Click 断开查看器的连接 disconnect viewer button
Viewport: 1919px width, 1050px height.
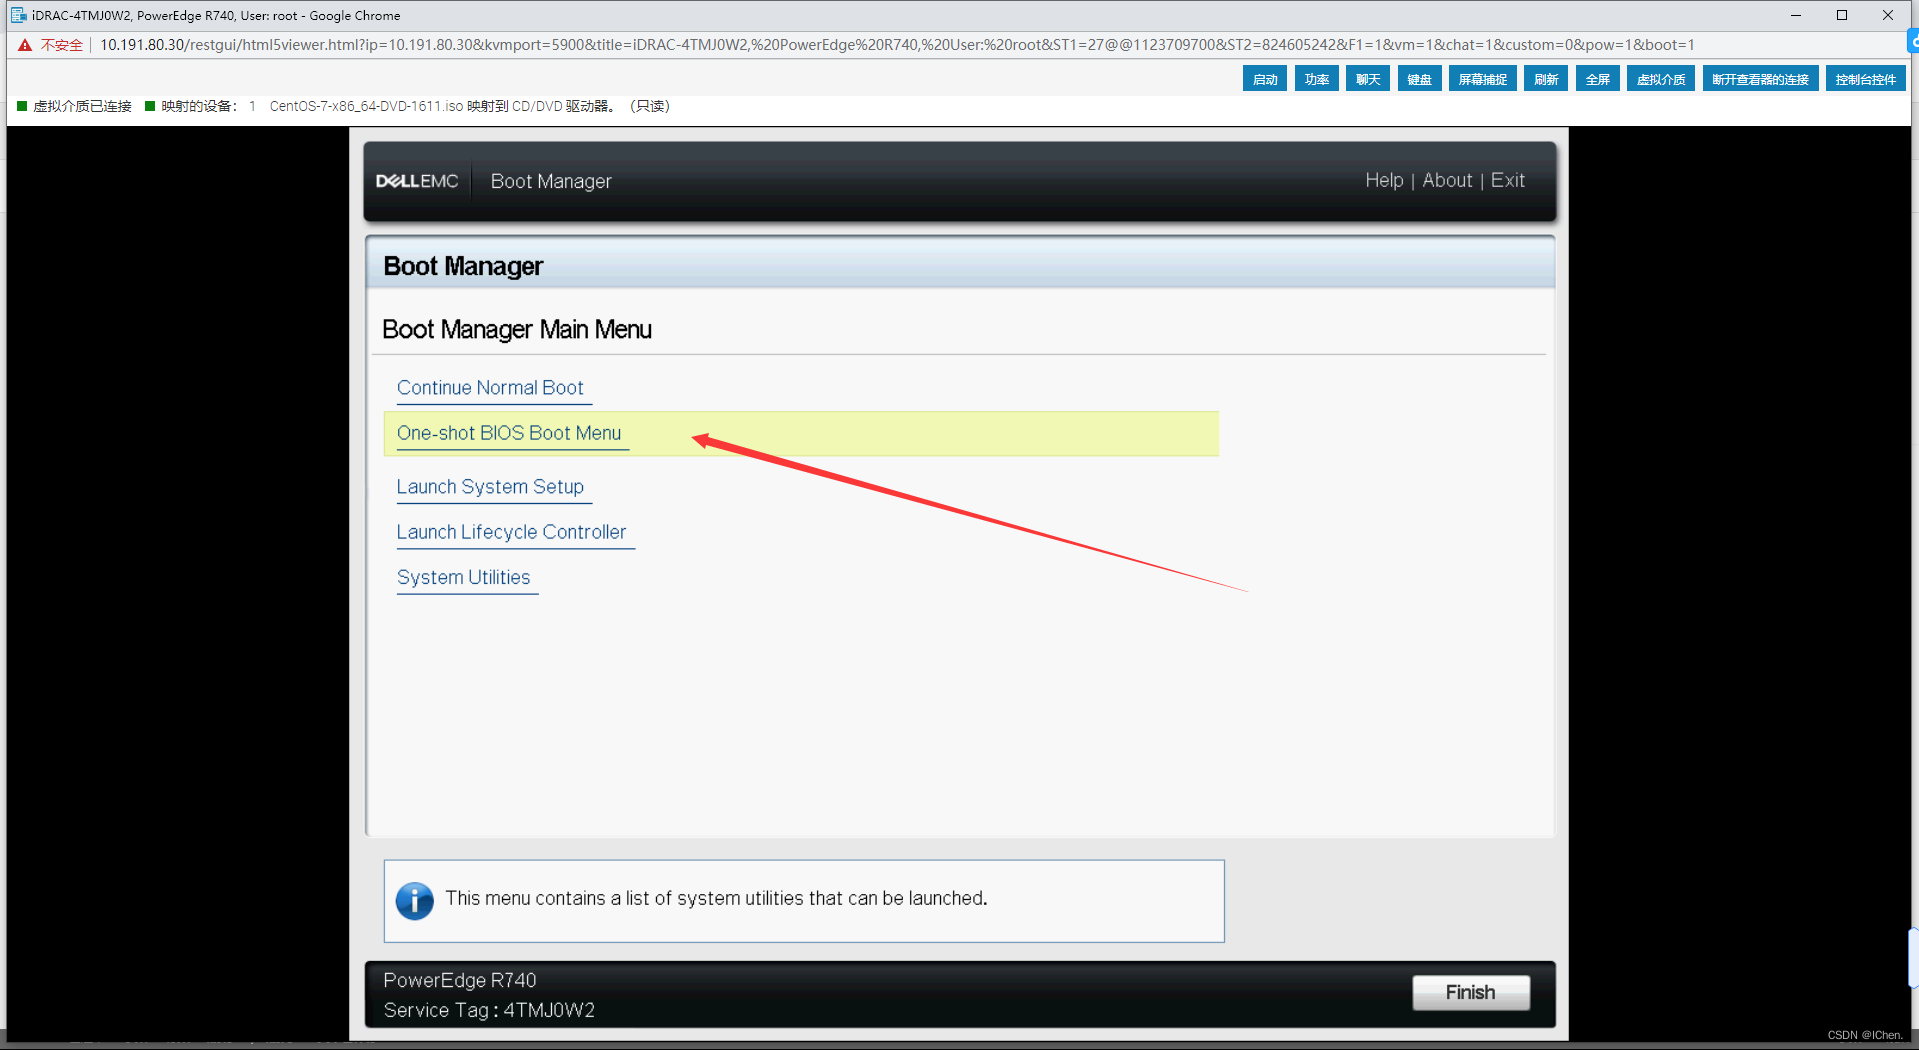1760,79
